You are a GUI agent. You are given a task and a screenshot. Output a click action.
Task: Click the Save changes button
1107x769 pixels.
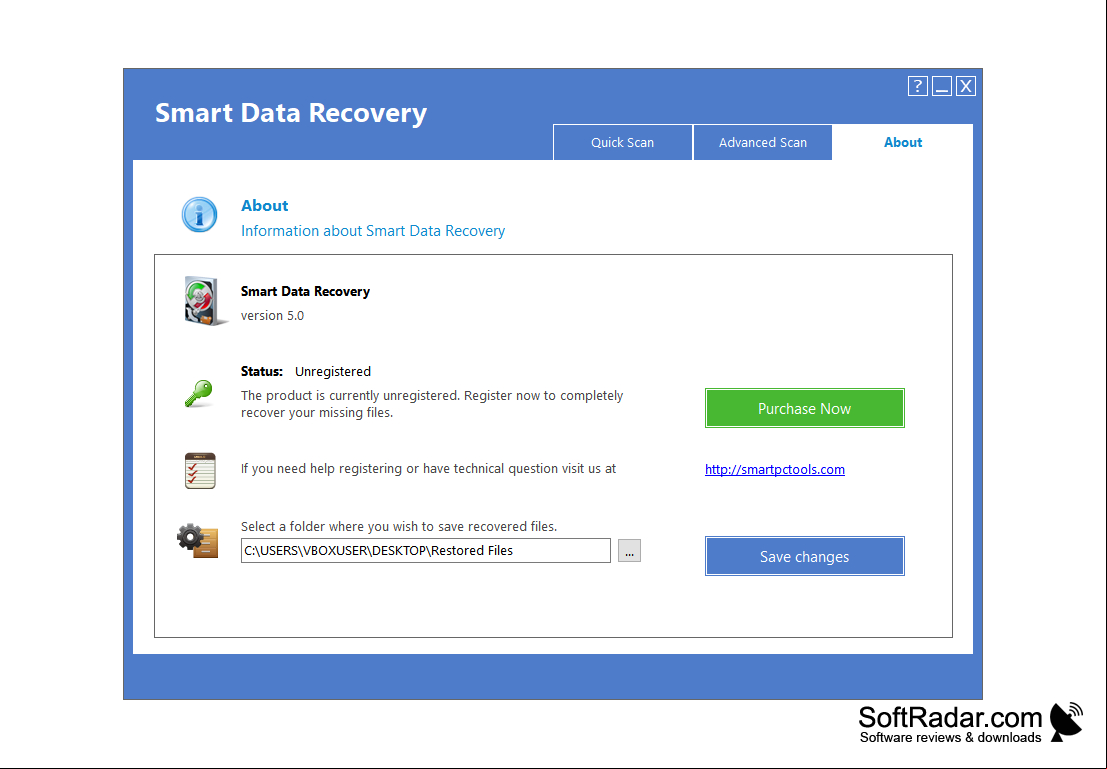804,556
